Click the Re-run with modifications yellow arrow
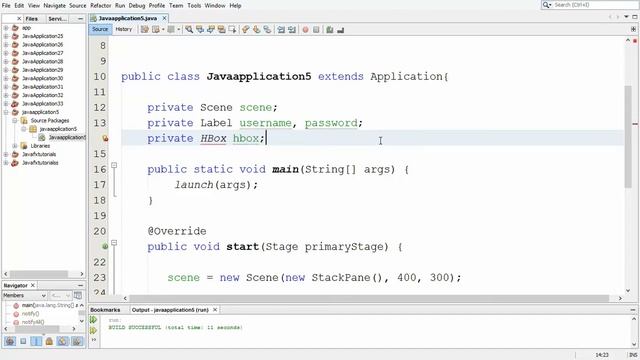The width and height of the screenshot is (640, 360). [93, 330]
